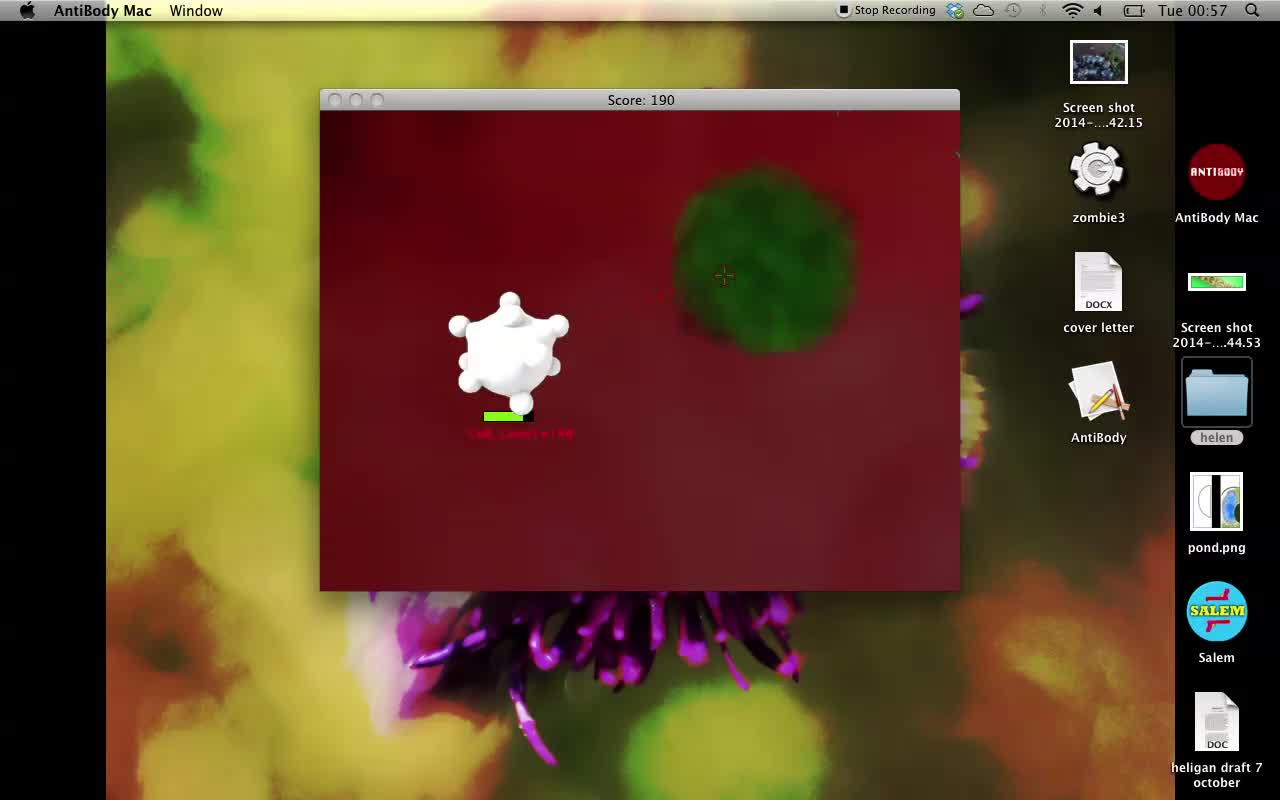This screenshot has height=800, width=1280.
Task: Open Salem from the desktop
Action: click(x=1216, y=611)
